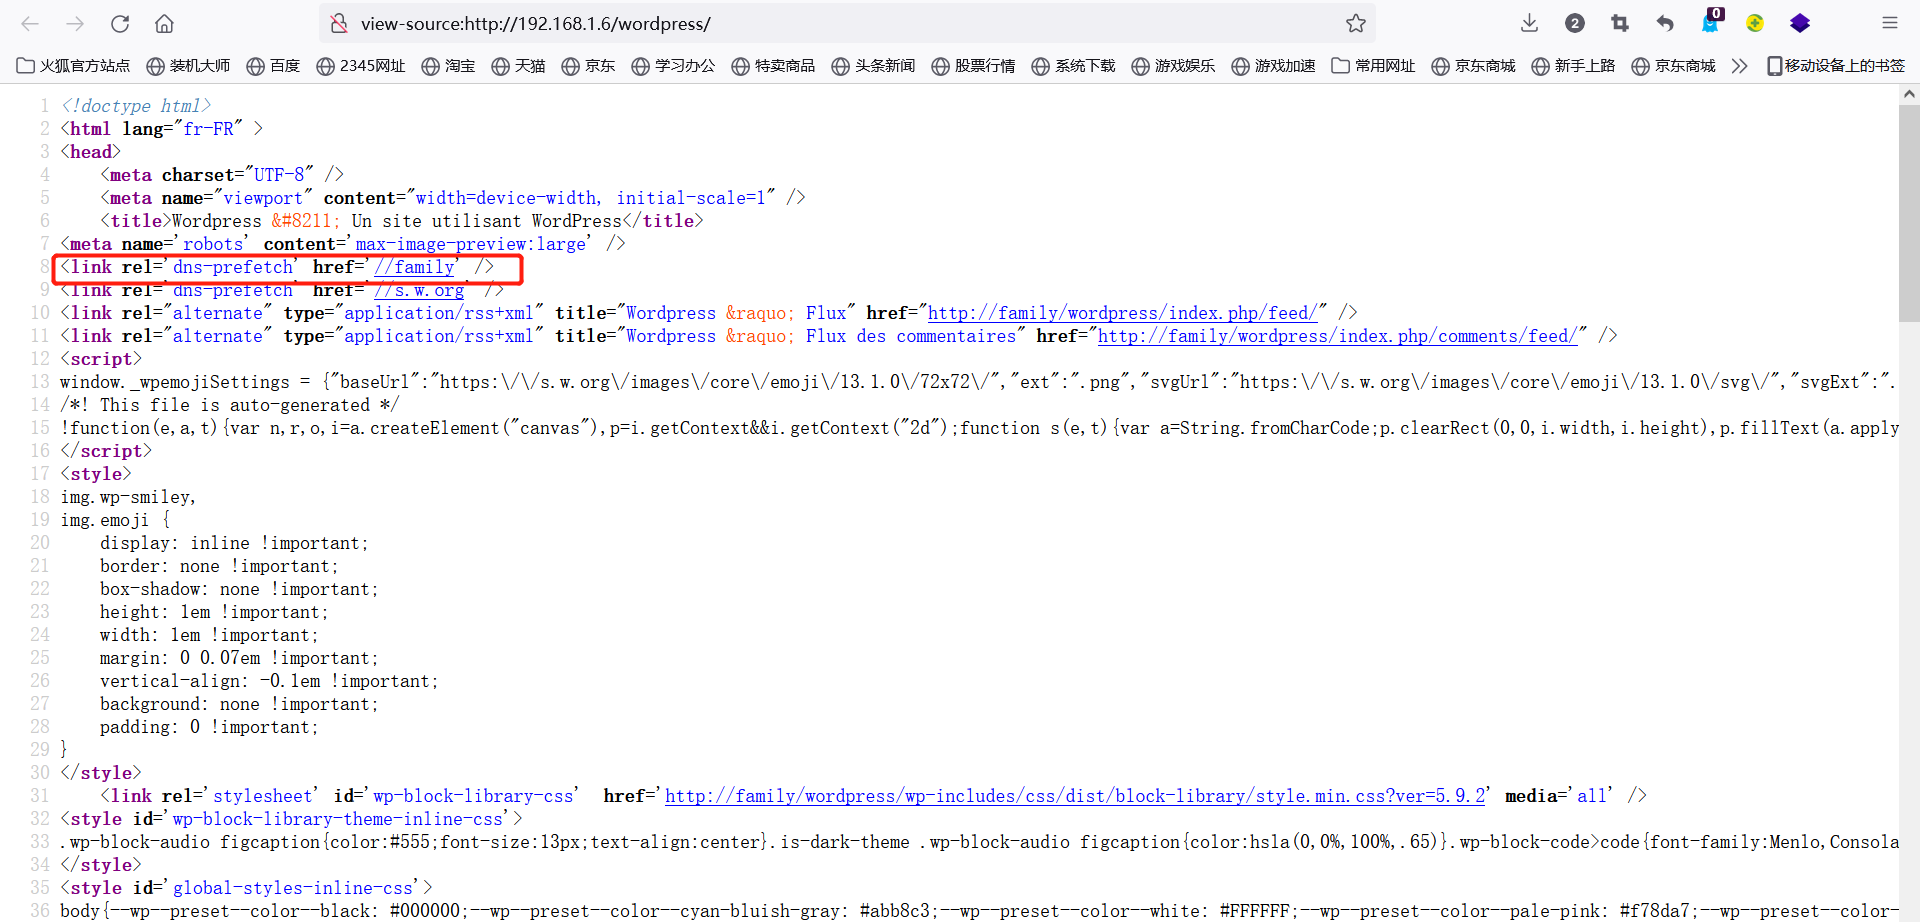Open the 游戏娱乐 bookmark
Image resolution: width=1920 pixels, height=922 pixels.
pyautogui.click(x=1173, y=66)
